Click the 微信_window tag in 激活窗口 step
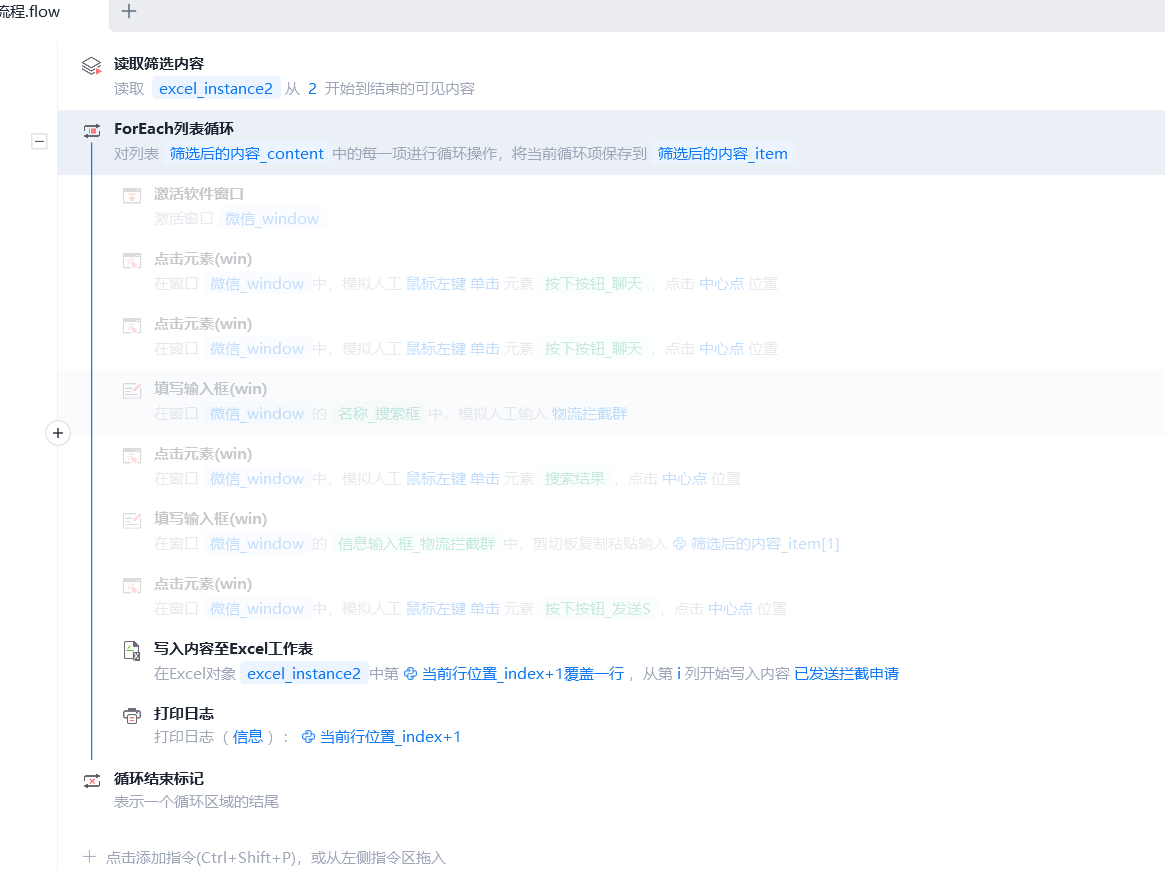 [x=272, y=218]
